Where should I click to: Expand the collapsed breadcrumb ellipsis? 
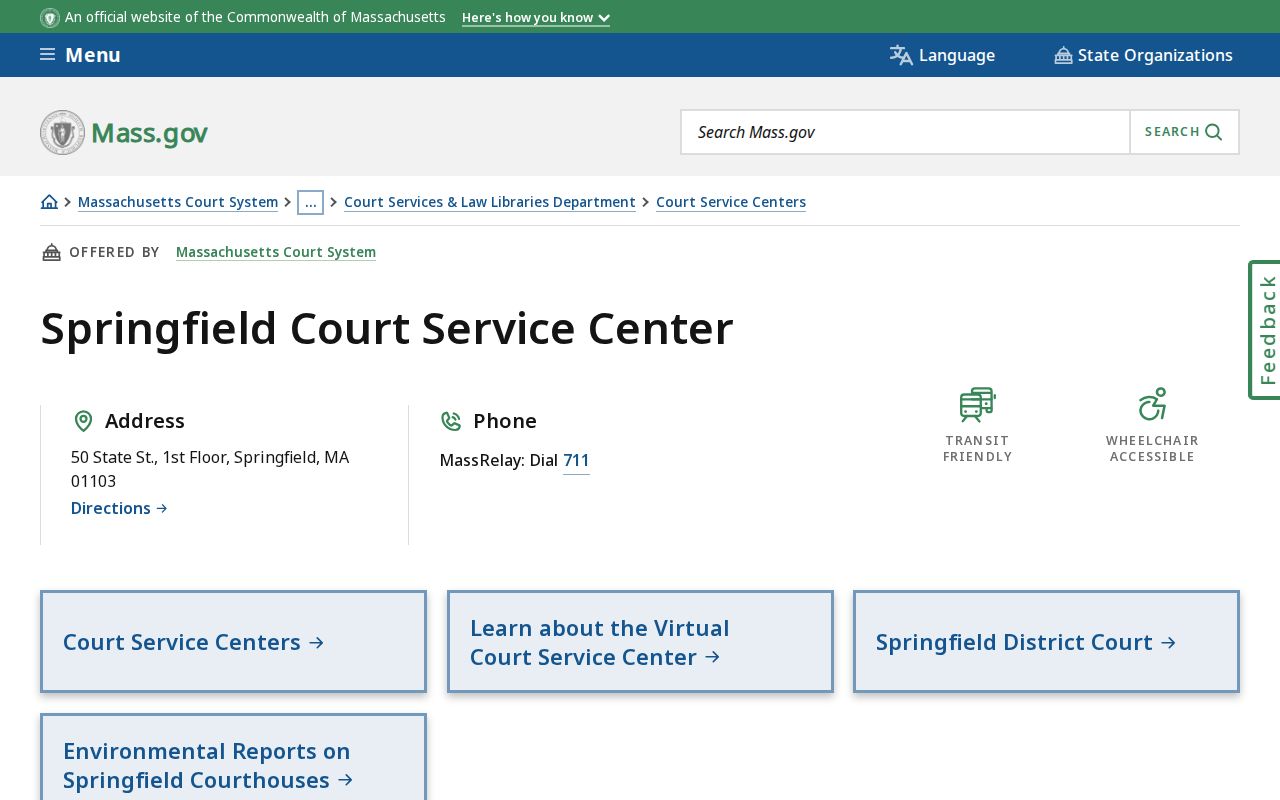310,202
